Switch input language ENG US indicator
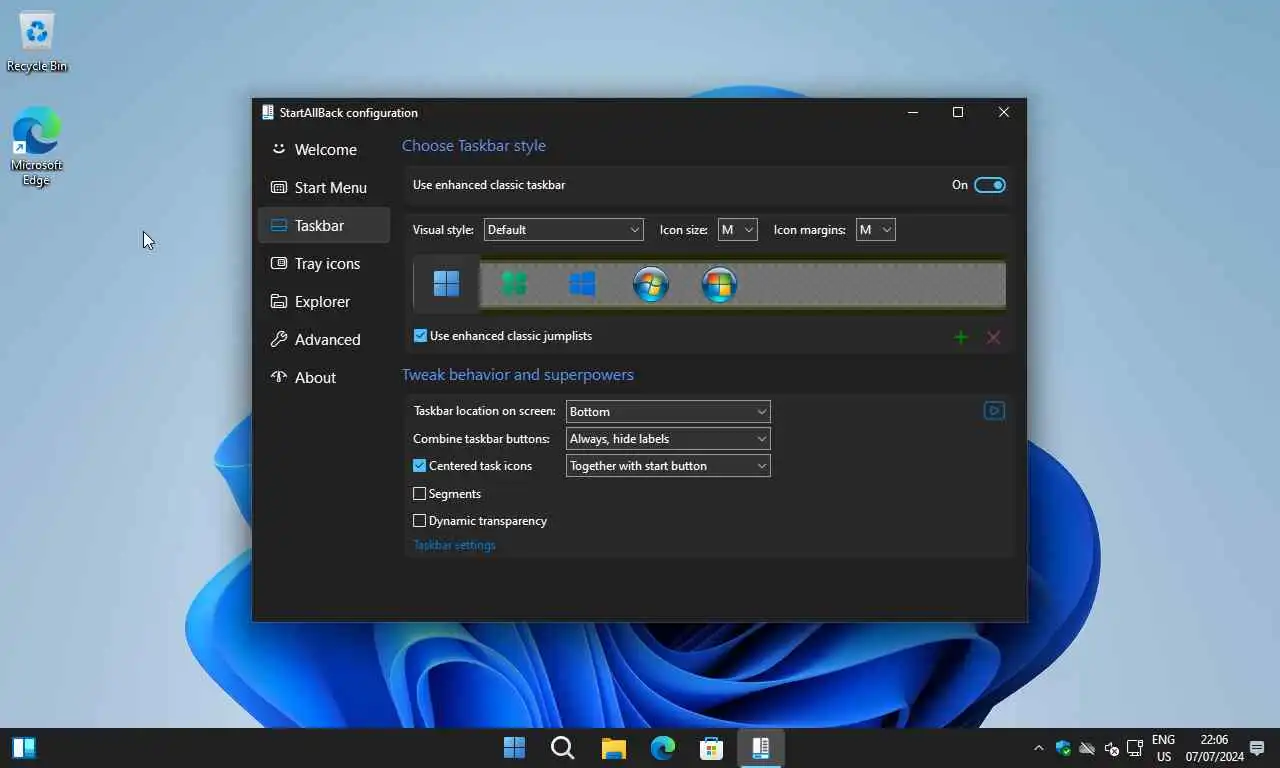This screenshot has height=768, width=1280. coord(1163,748)
